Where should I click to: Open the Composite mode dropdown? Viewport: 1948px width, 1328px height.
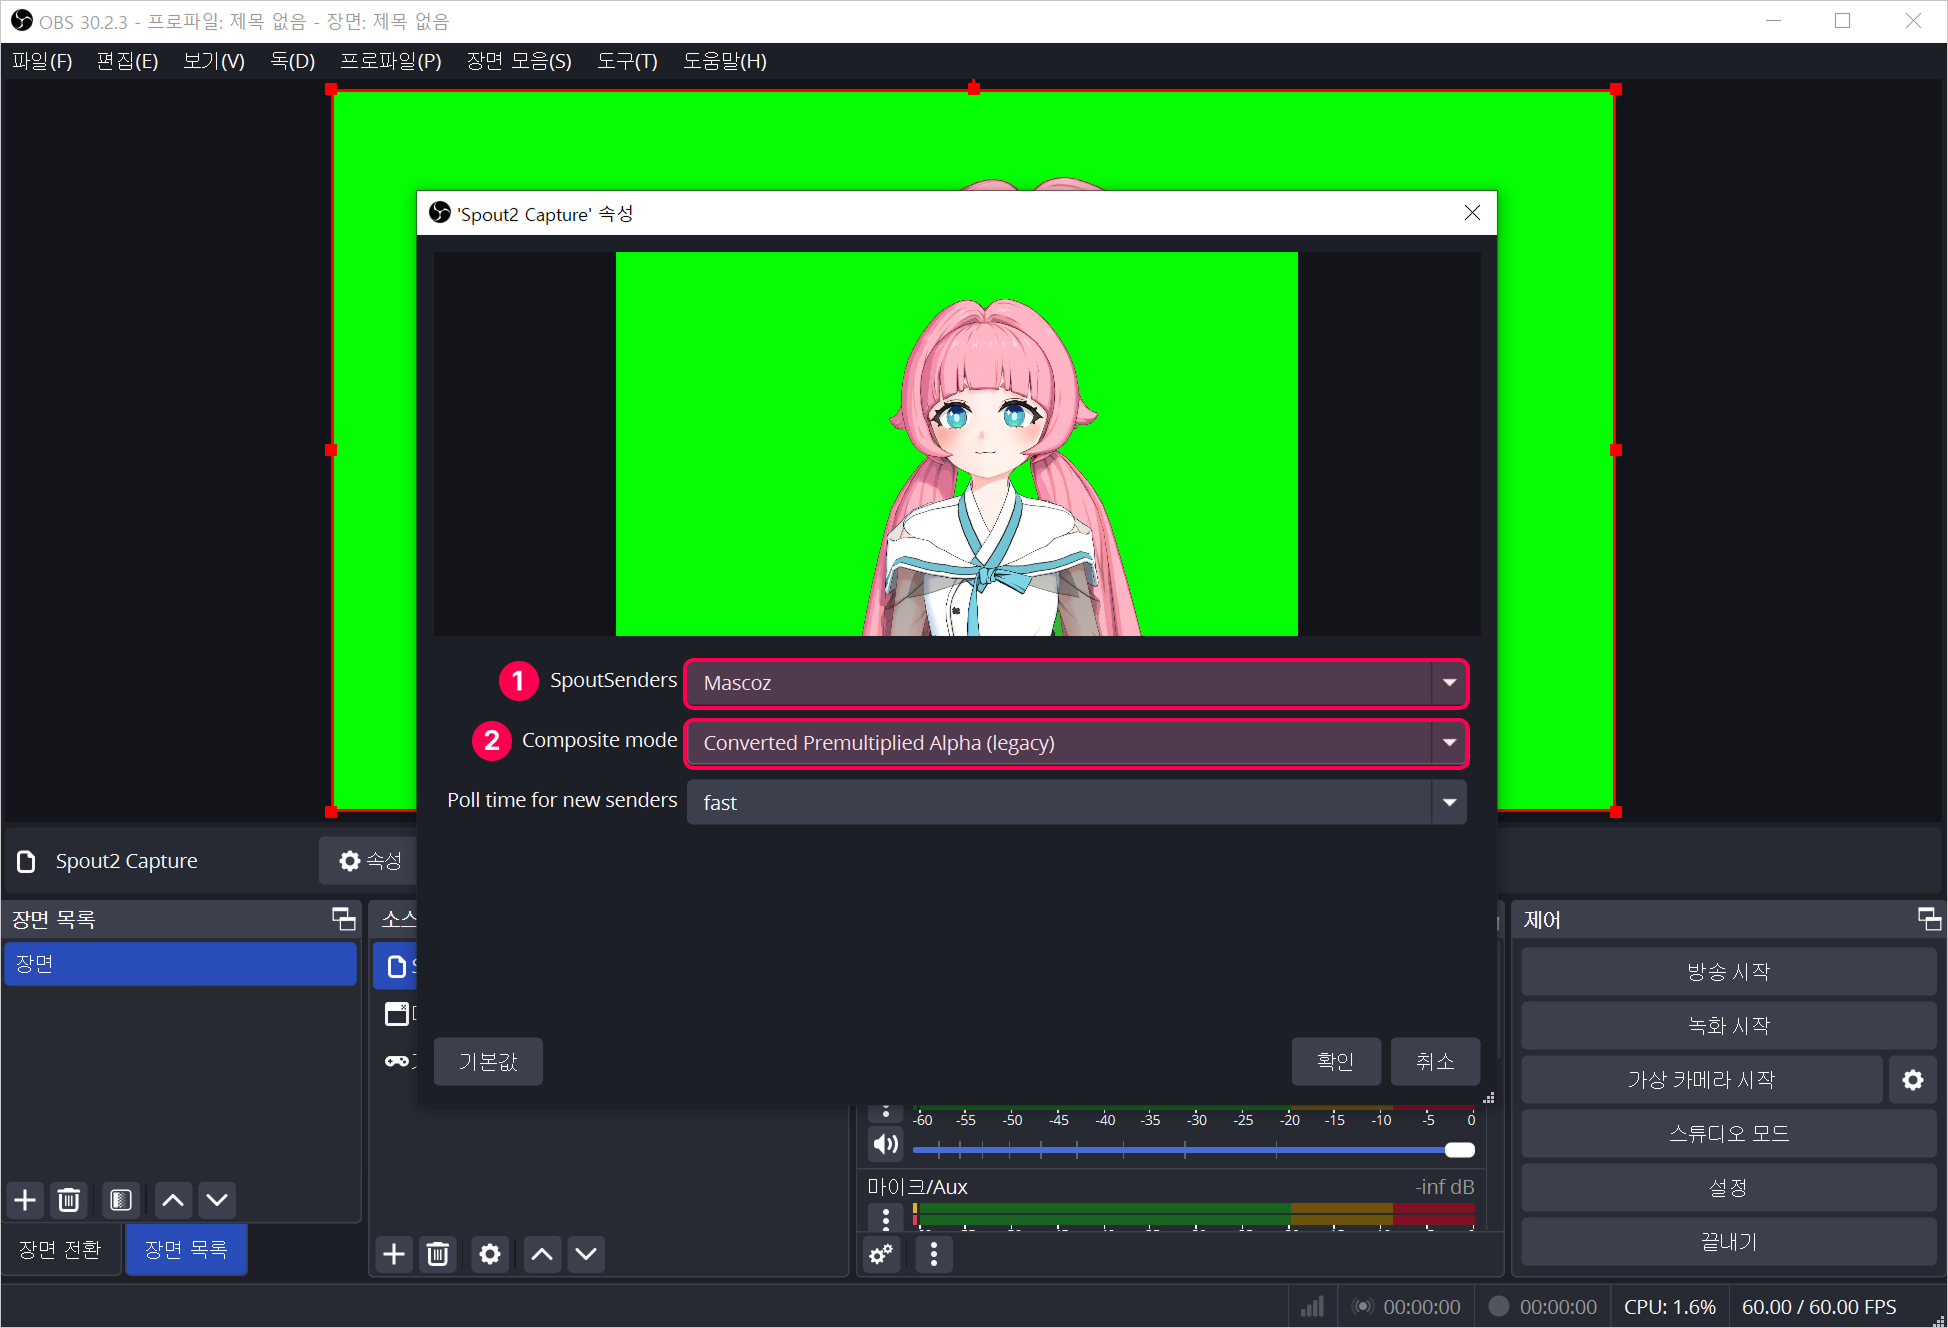coord(1076,743)
